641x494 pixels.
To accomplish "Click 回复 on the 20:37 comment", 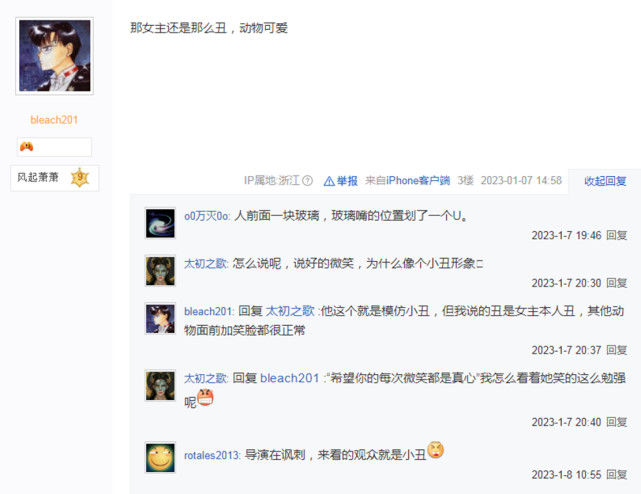I will (616, 350).
